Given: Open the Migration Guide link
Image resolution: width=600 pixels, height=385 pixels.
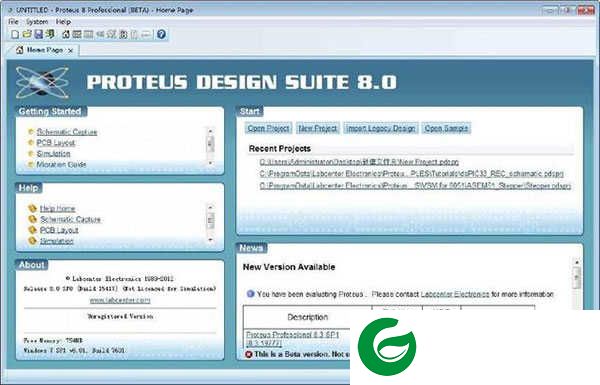Looking at the screenshot, I should click(61, 165).
